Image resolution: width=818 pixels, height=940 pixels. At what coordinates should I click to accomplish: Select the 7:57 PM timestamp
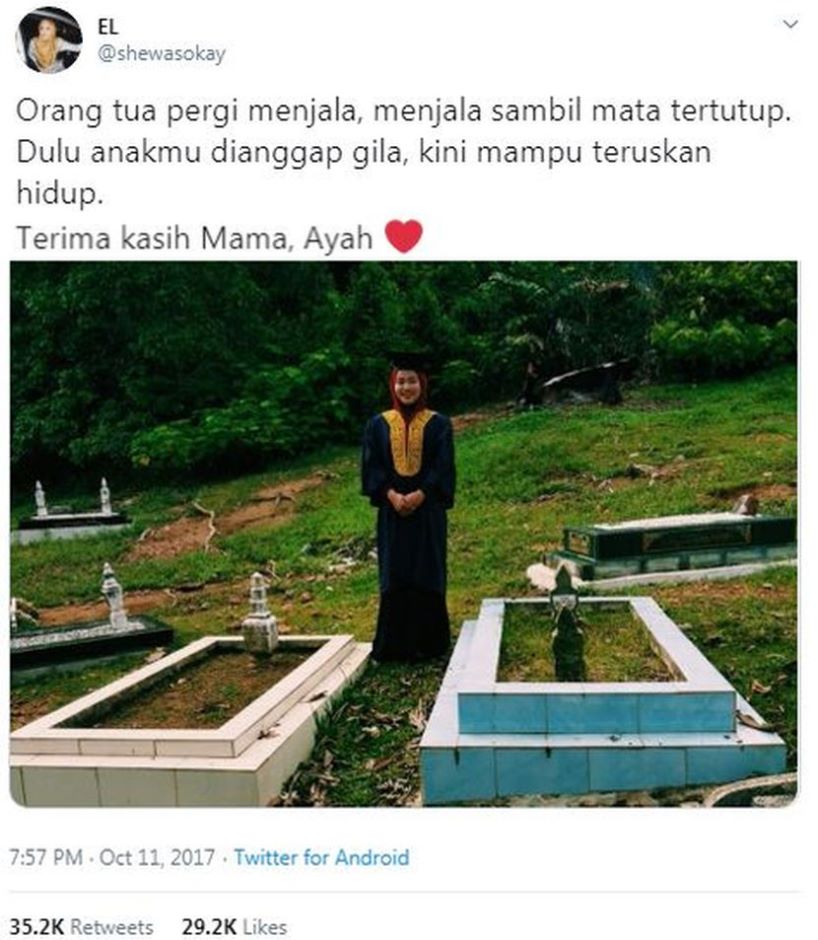[x=46, y=857]
